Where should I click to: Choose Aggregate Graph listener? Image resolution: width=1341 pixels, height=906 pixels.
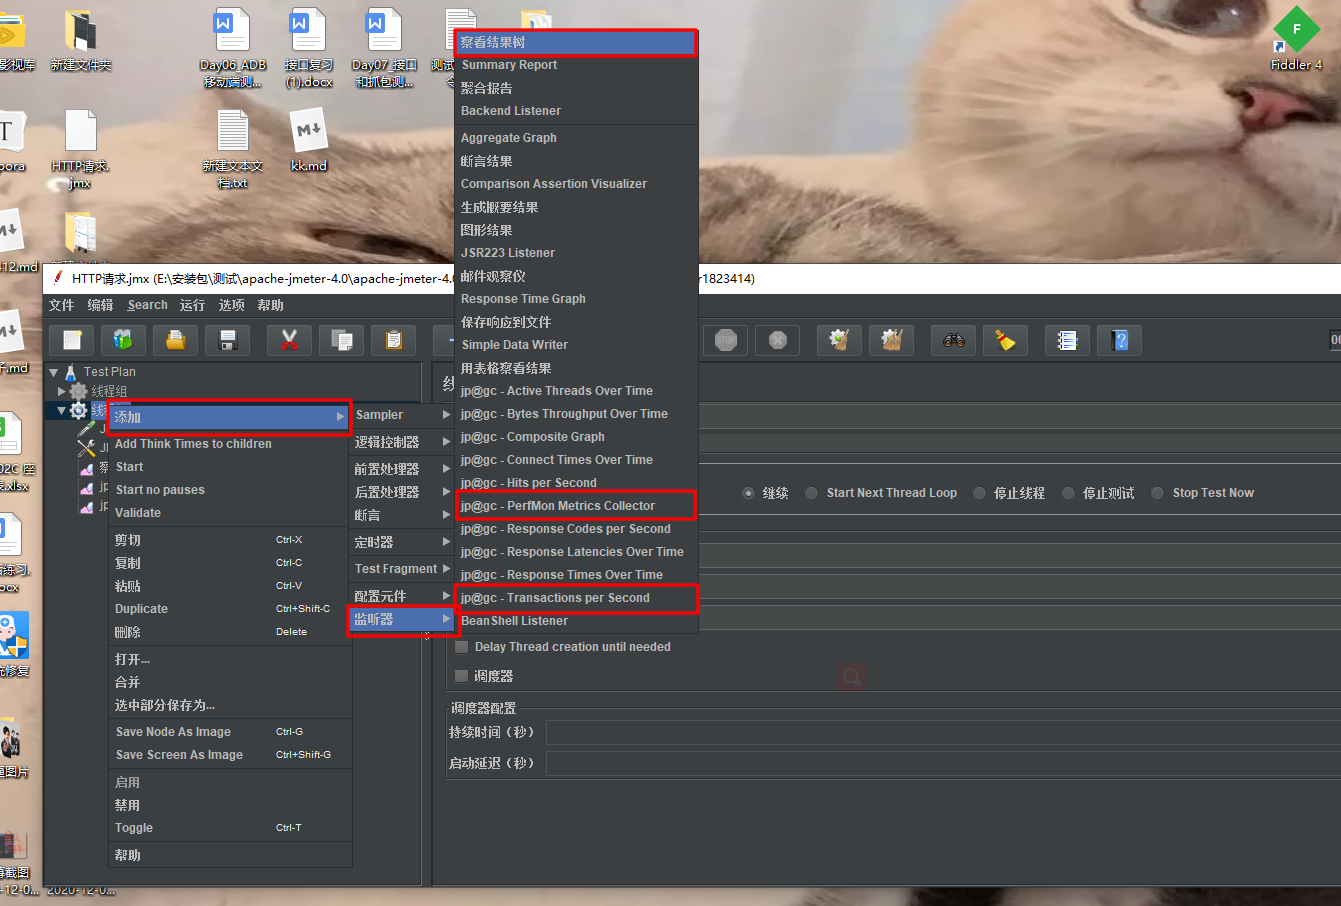click(x=576, y=138)
